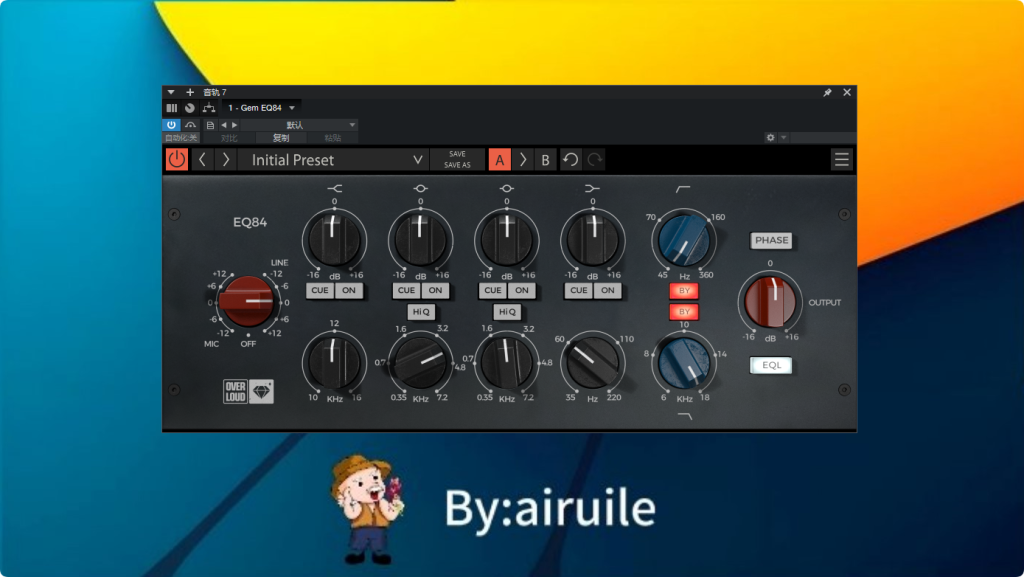This screenshot has height=577, width=1024.
Task: Undo last plugin change
Action: coord(571,160)
